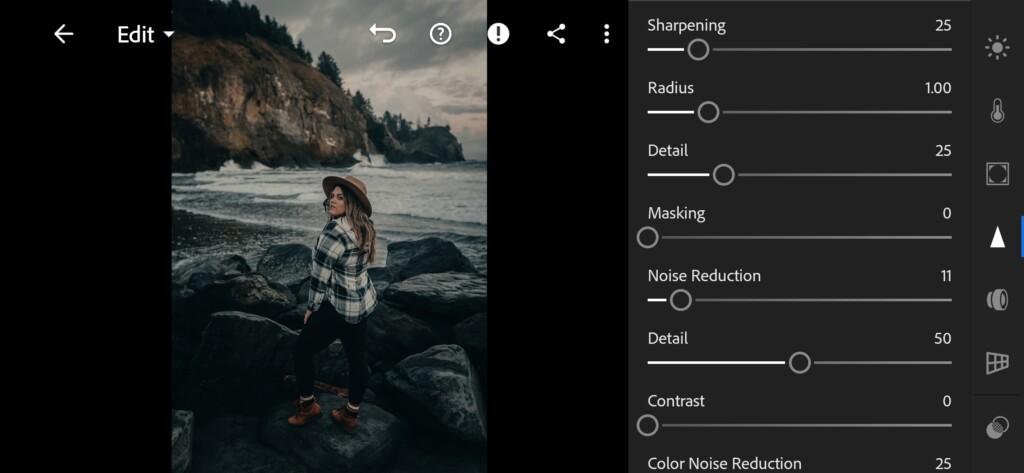Select the Masking value 0

click(x=947, y=214)
